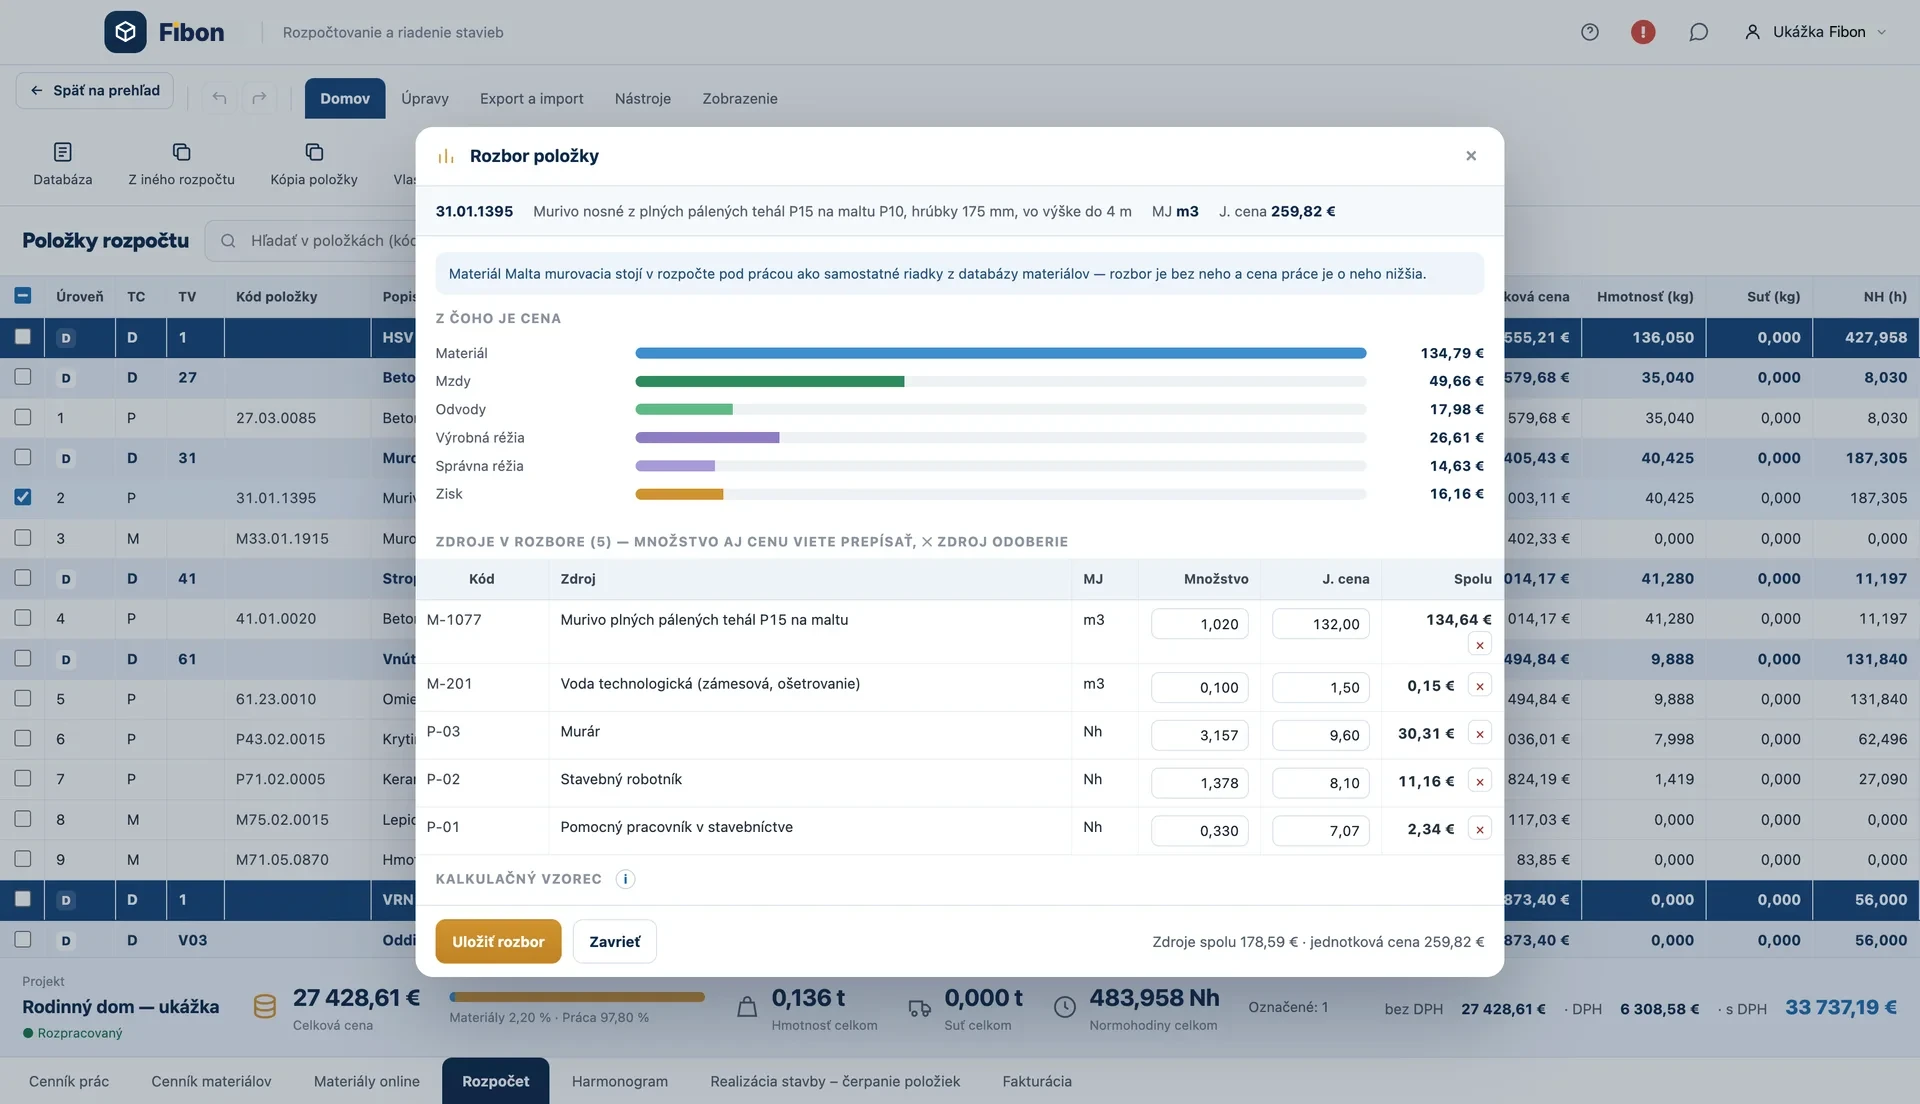The width and height of the screenshot is (1920, 1104).
Task: Remove the Murár resource with X
Action: (1480, 734)
